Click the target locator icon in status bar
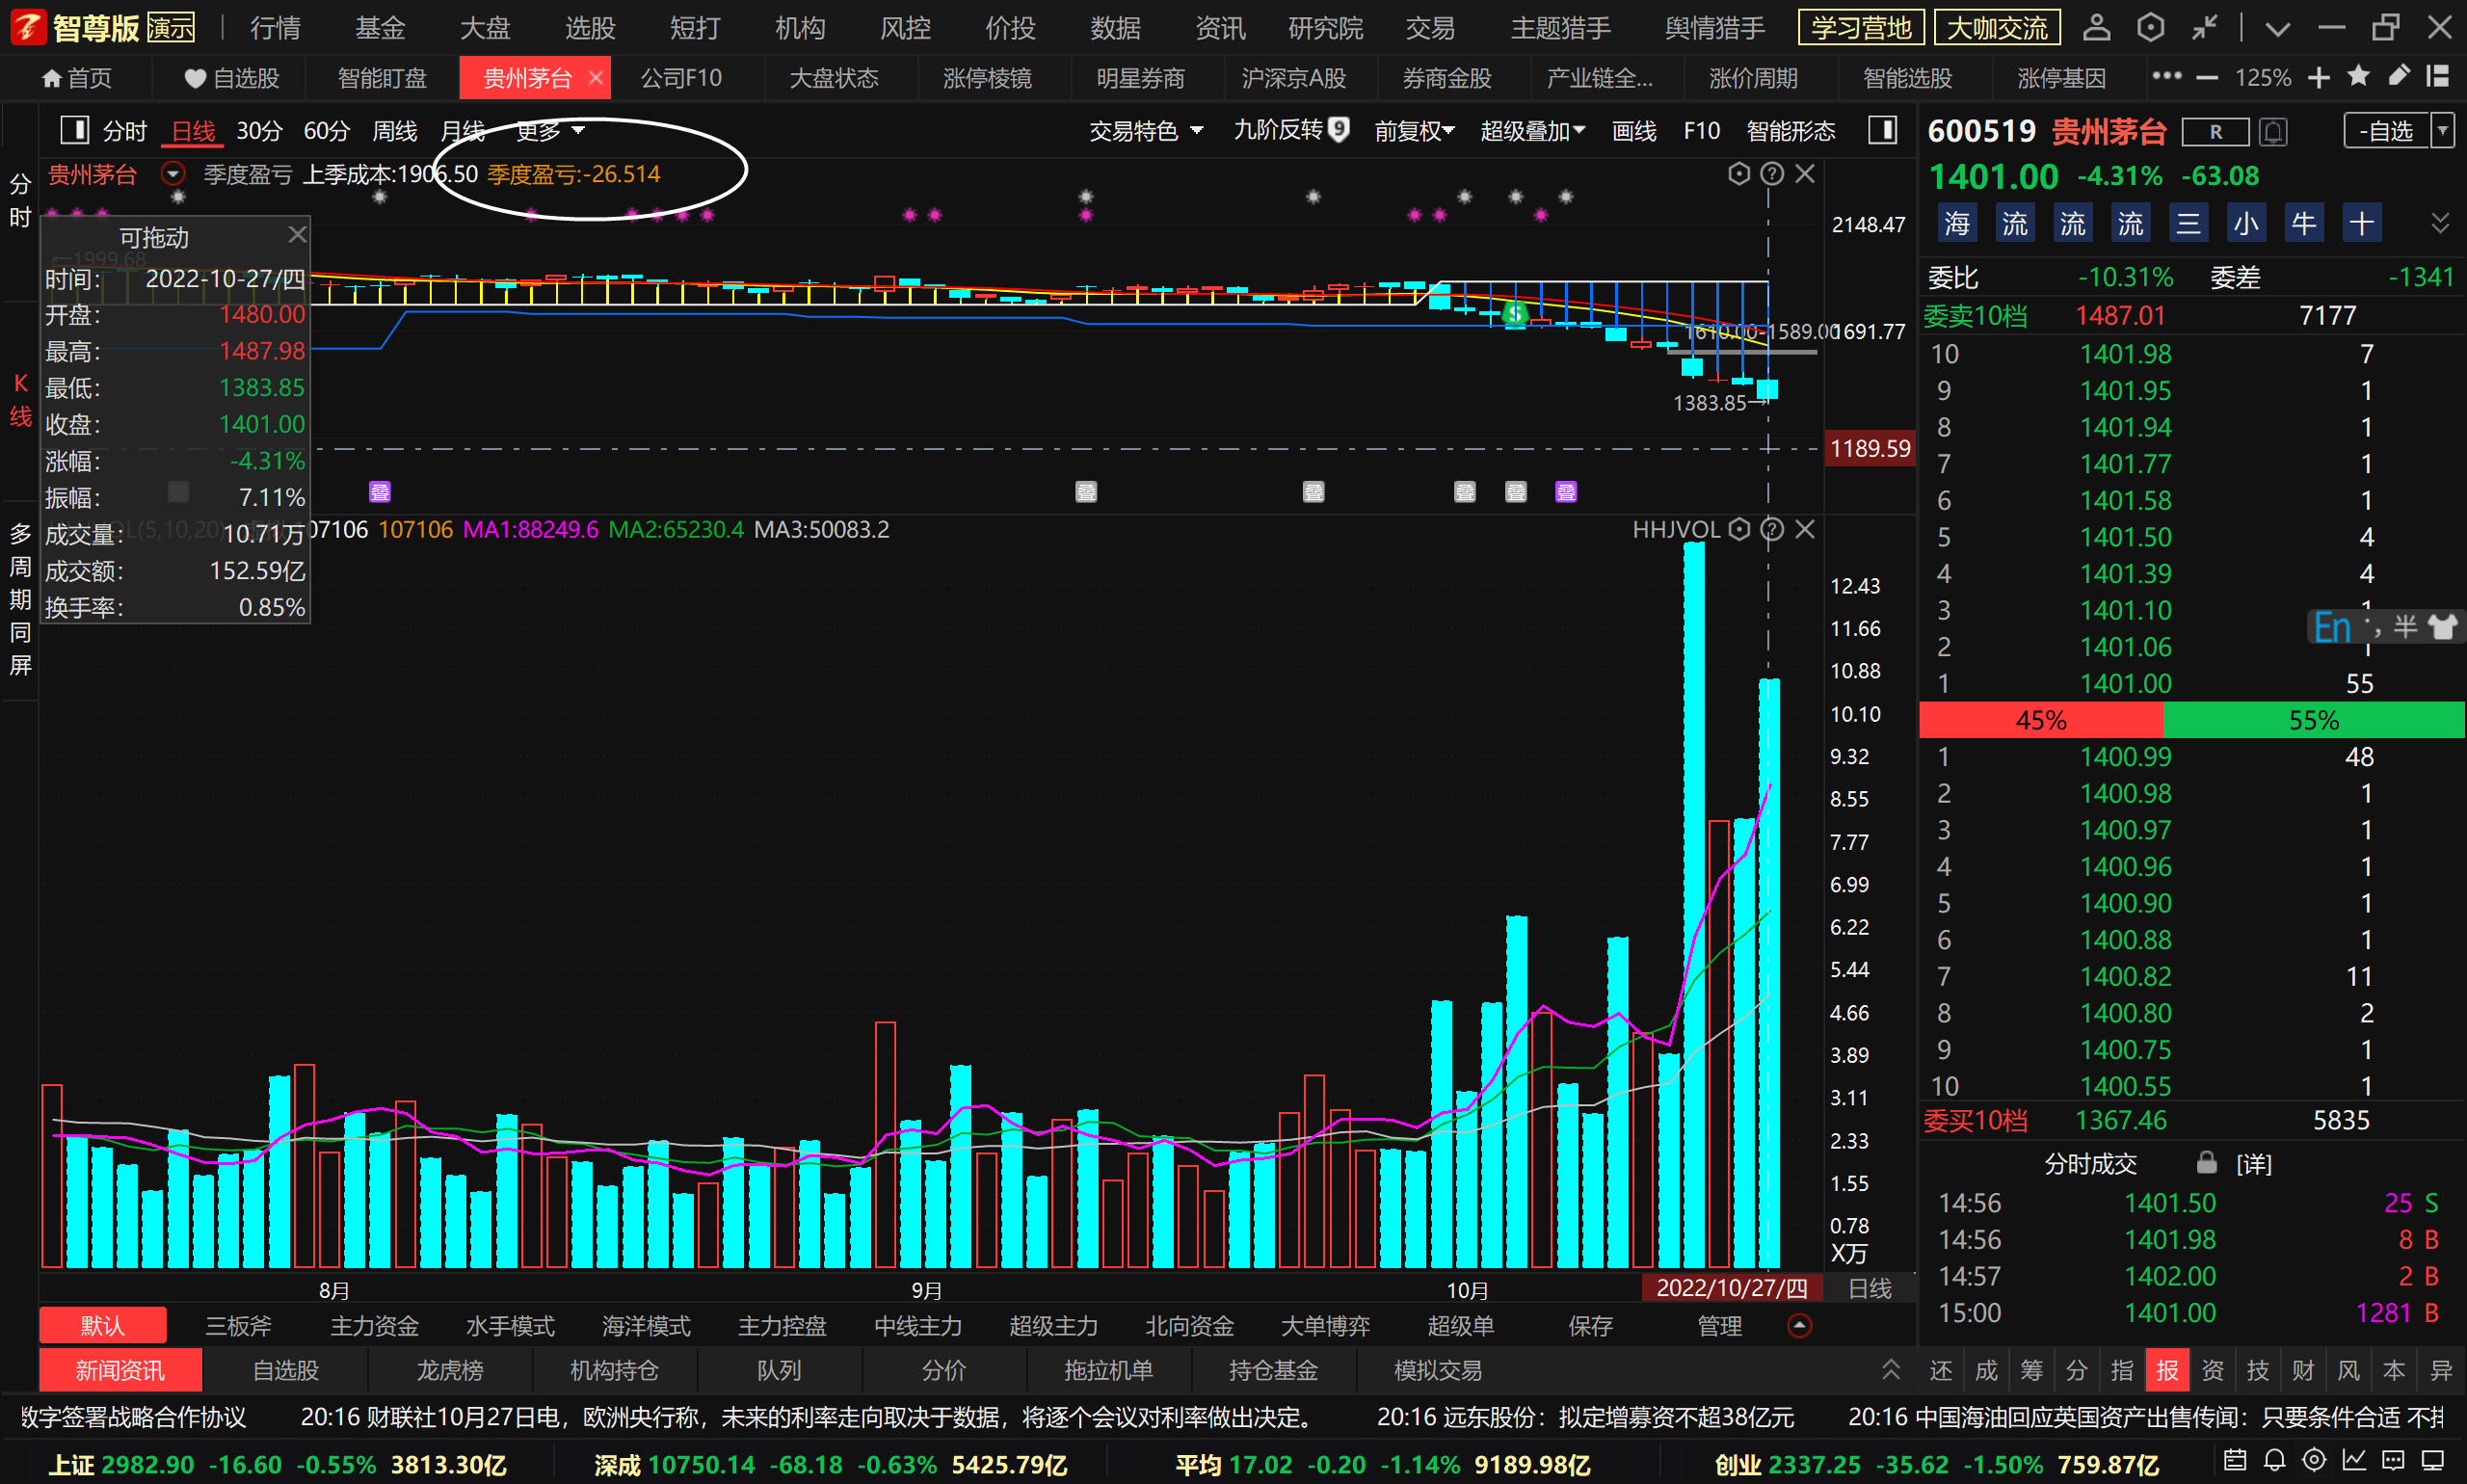The width and height of the screenshot is (2467, 1484). [2314, 1461]
